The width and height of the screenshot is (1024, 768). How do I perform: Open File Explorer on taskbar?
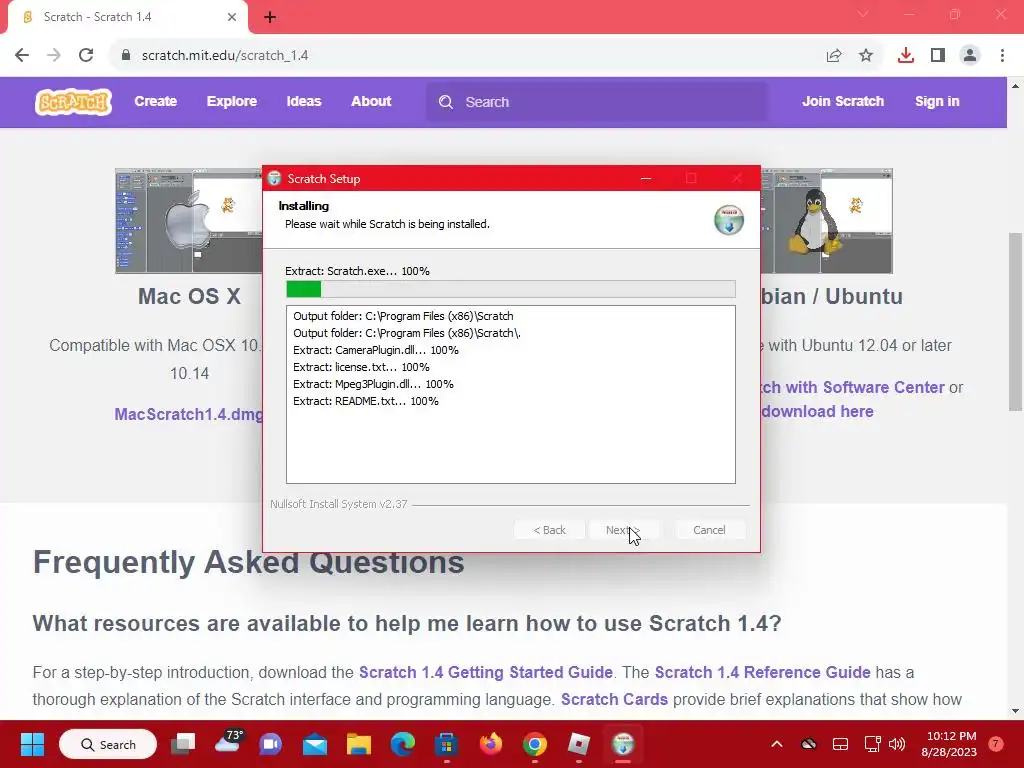pyautogui.click(x=359, y=744)
